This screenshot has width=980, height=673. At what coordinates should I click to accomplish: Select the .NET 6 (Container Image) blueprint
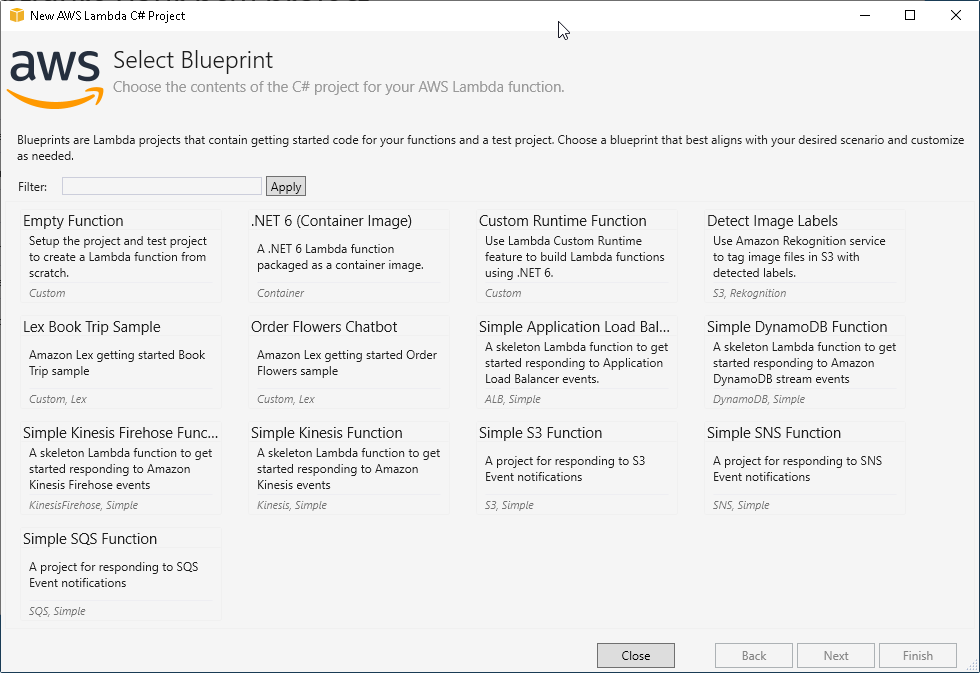349,256
